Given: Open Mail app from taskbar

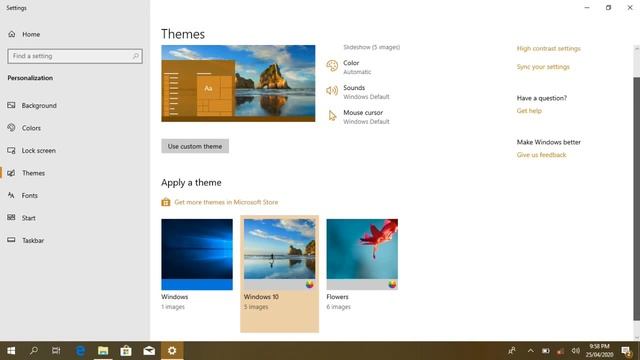Looking at the screenshot, I should pyautogui.click(x=149, y=351).
